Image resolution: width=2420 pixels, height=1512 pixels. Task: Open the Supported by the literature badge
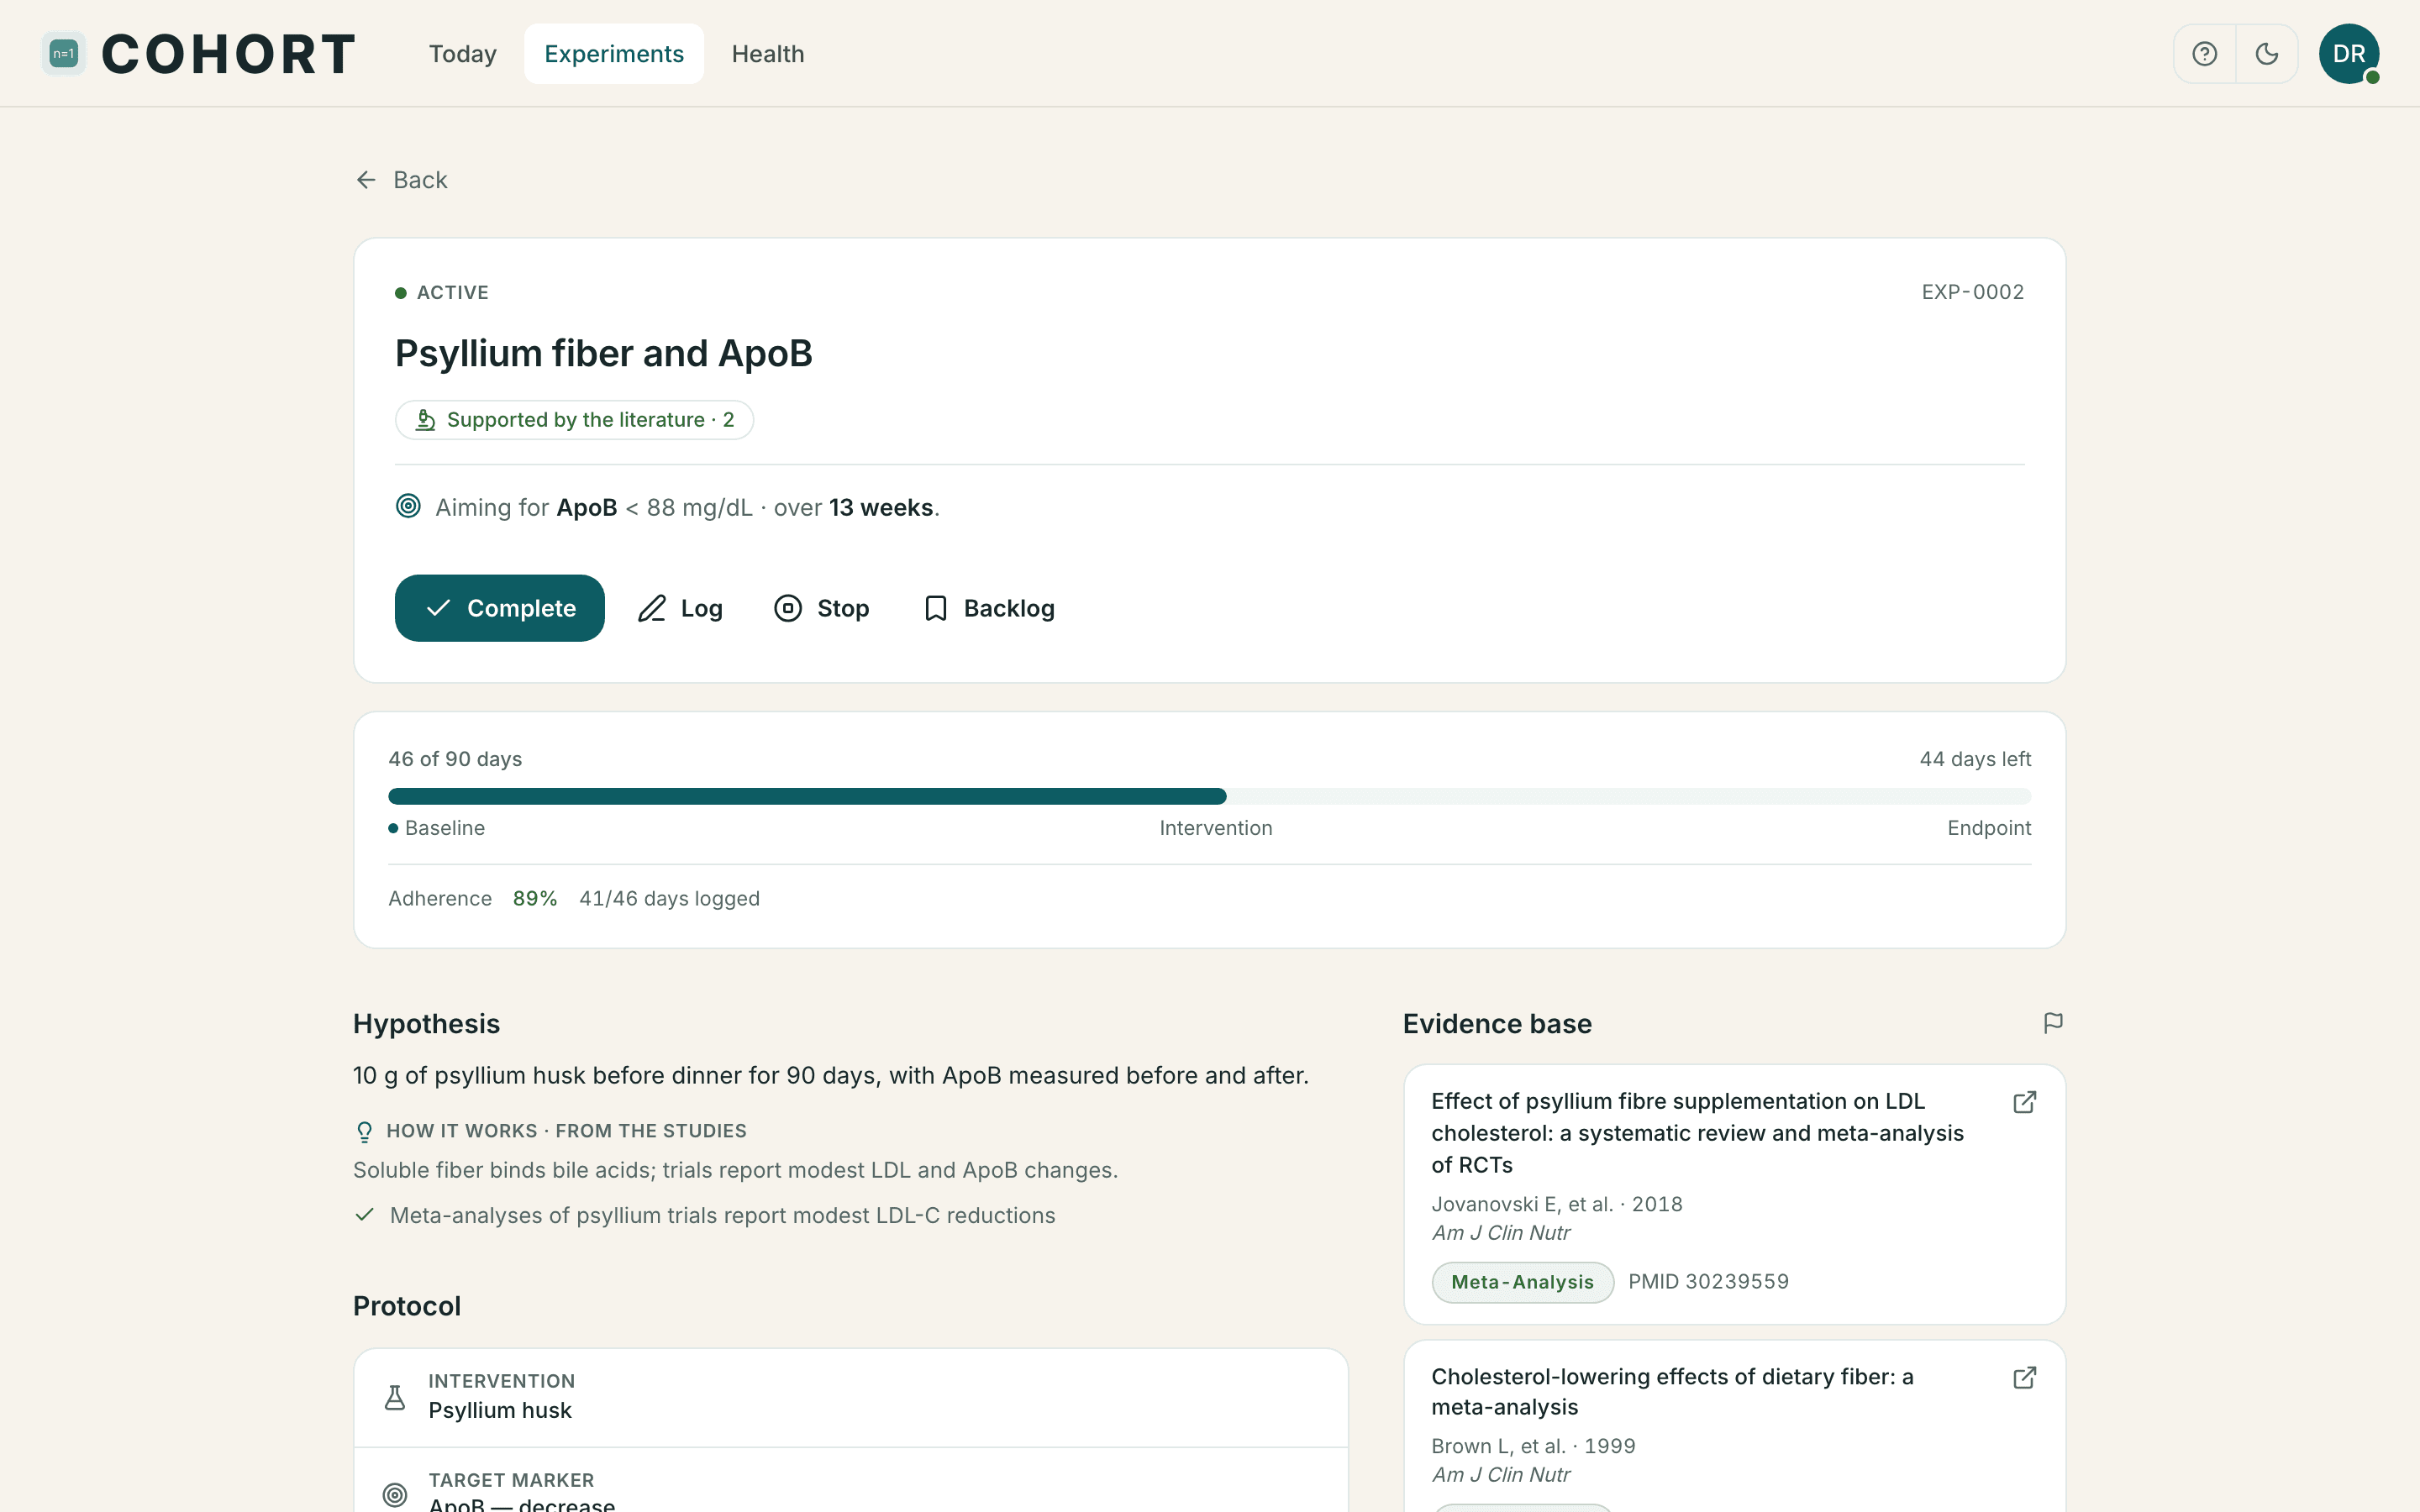coord(574,420)
